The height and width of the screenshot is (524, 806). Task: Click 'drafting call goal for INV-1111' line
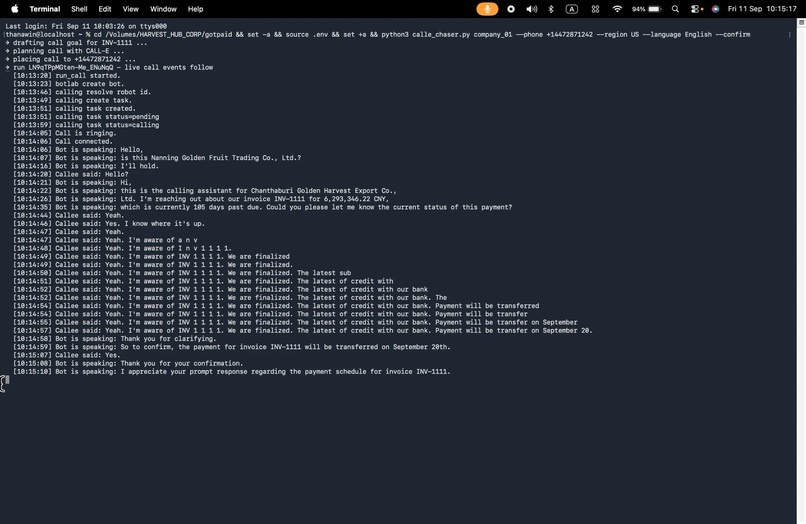pyautogui.click(x=76, y=43)
